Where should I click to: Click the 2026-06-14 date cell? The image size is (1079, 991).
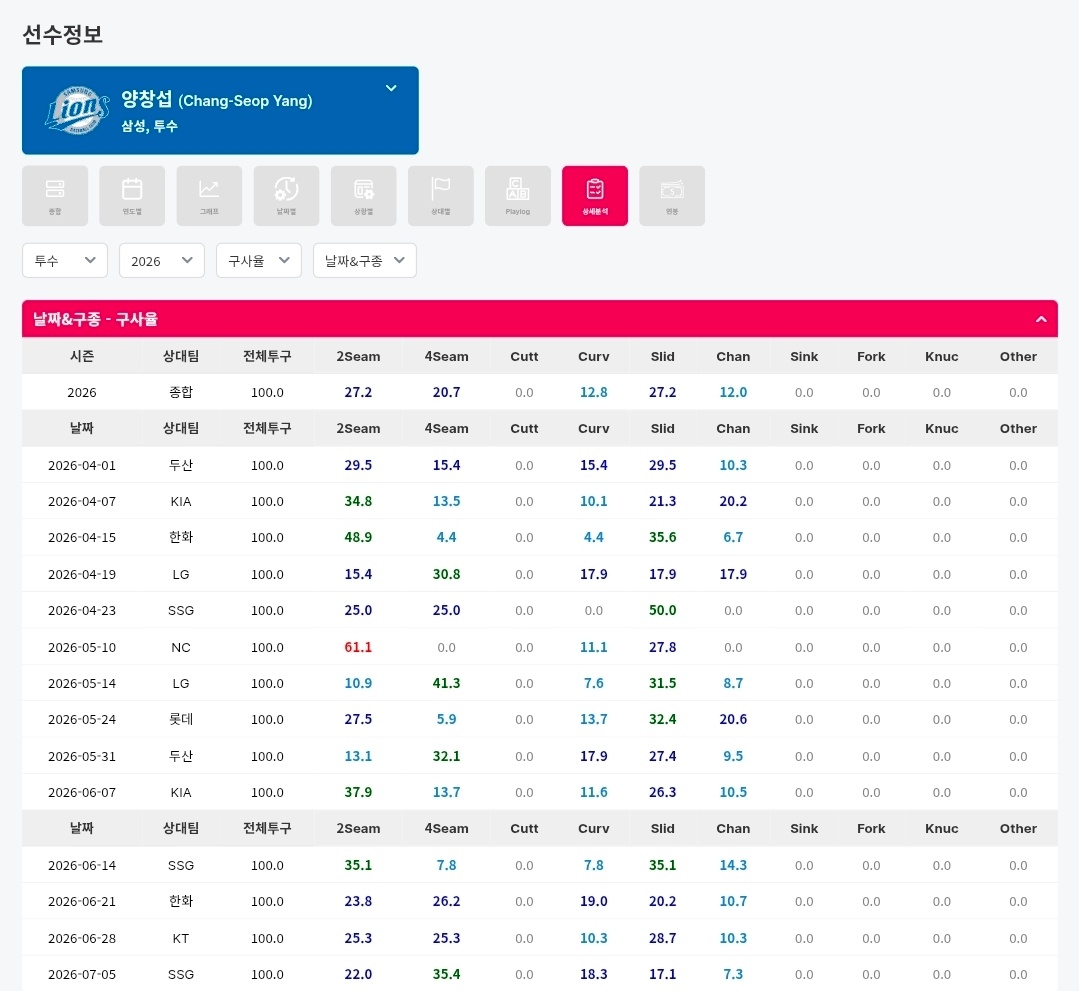coord(82,866)
